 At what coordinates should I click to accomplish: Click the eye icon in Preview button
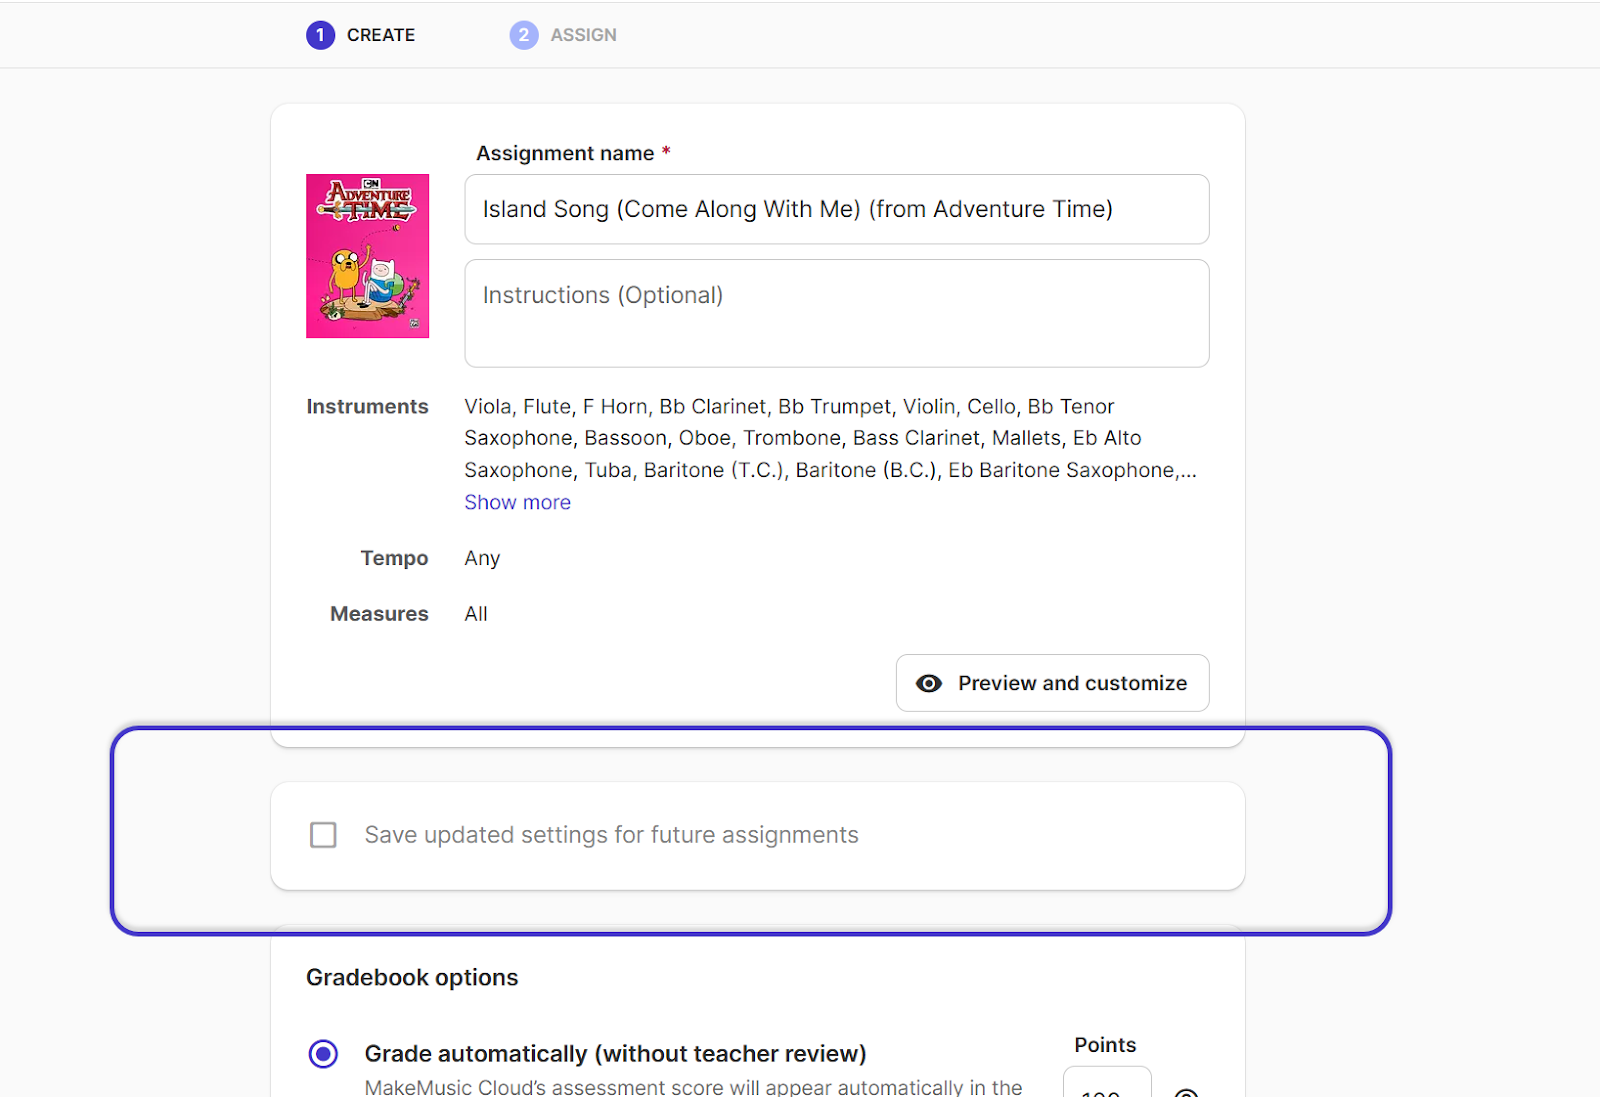[929, 683]
